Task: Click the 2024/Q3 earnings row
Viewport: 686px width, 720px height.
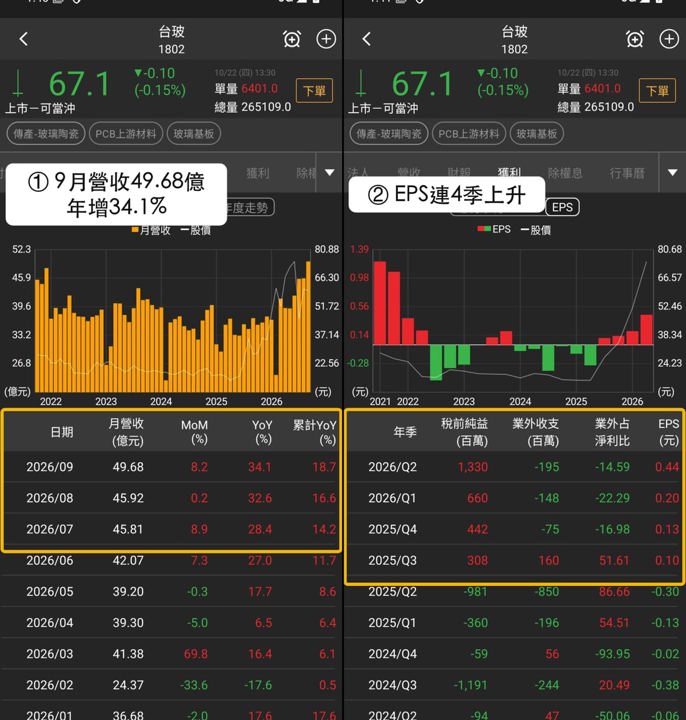Action: click(x=515, y=685)
